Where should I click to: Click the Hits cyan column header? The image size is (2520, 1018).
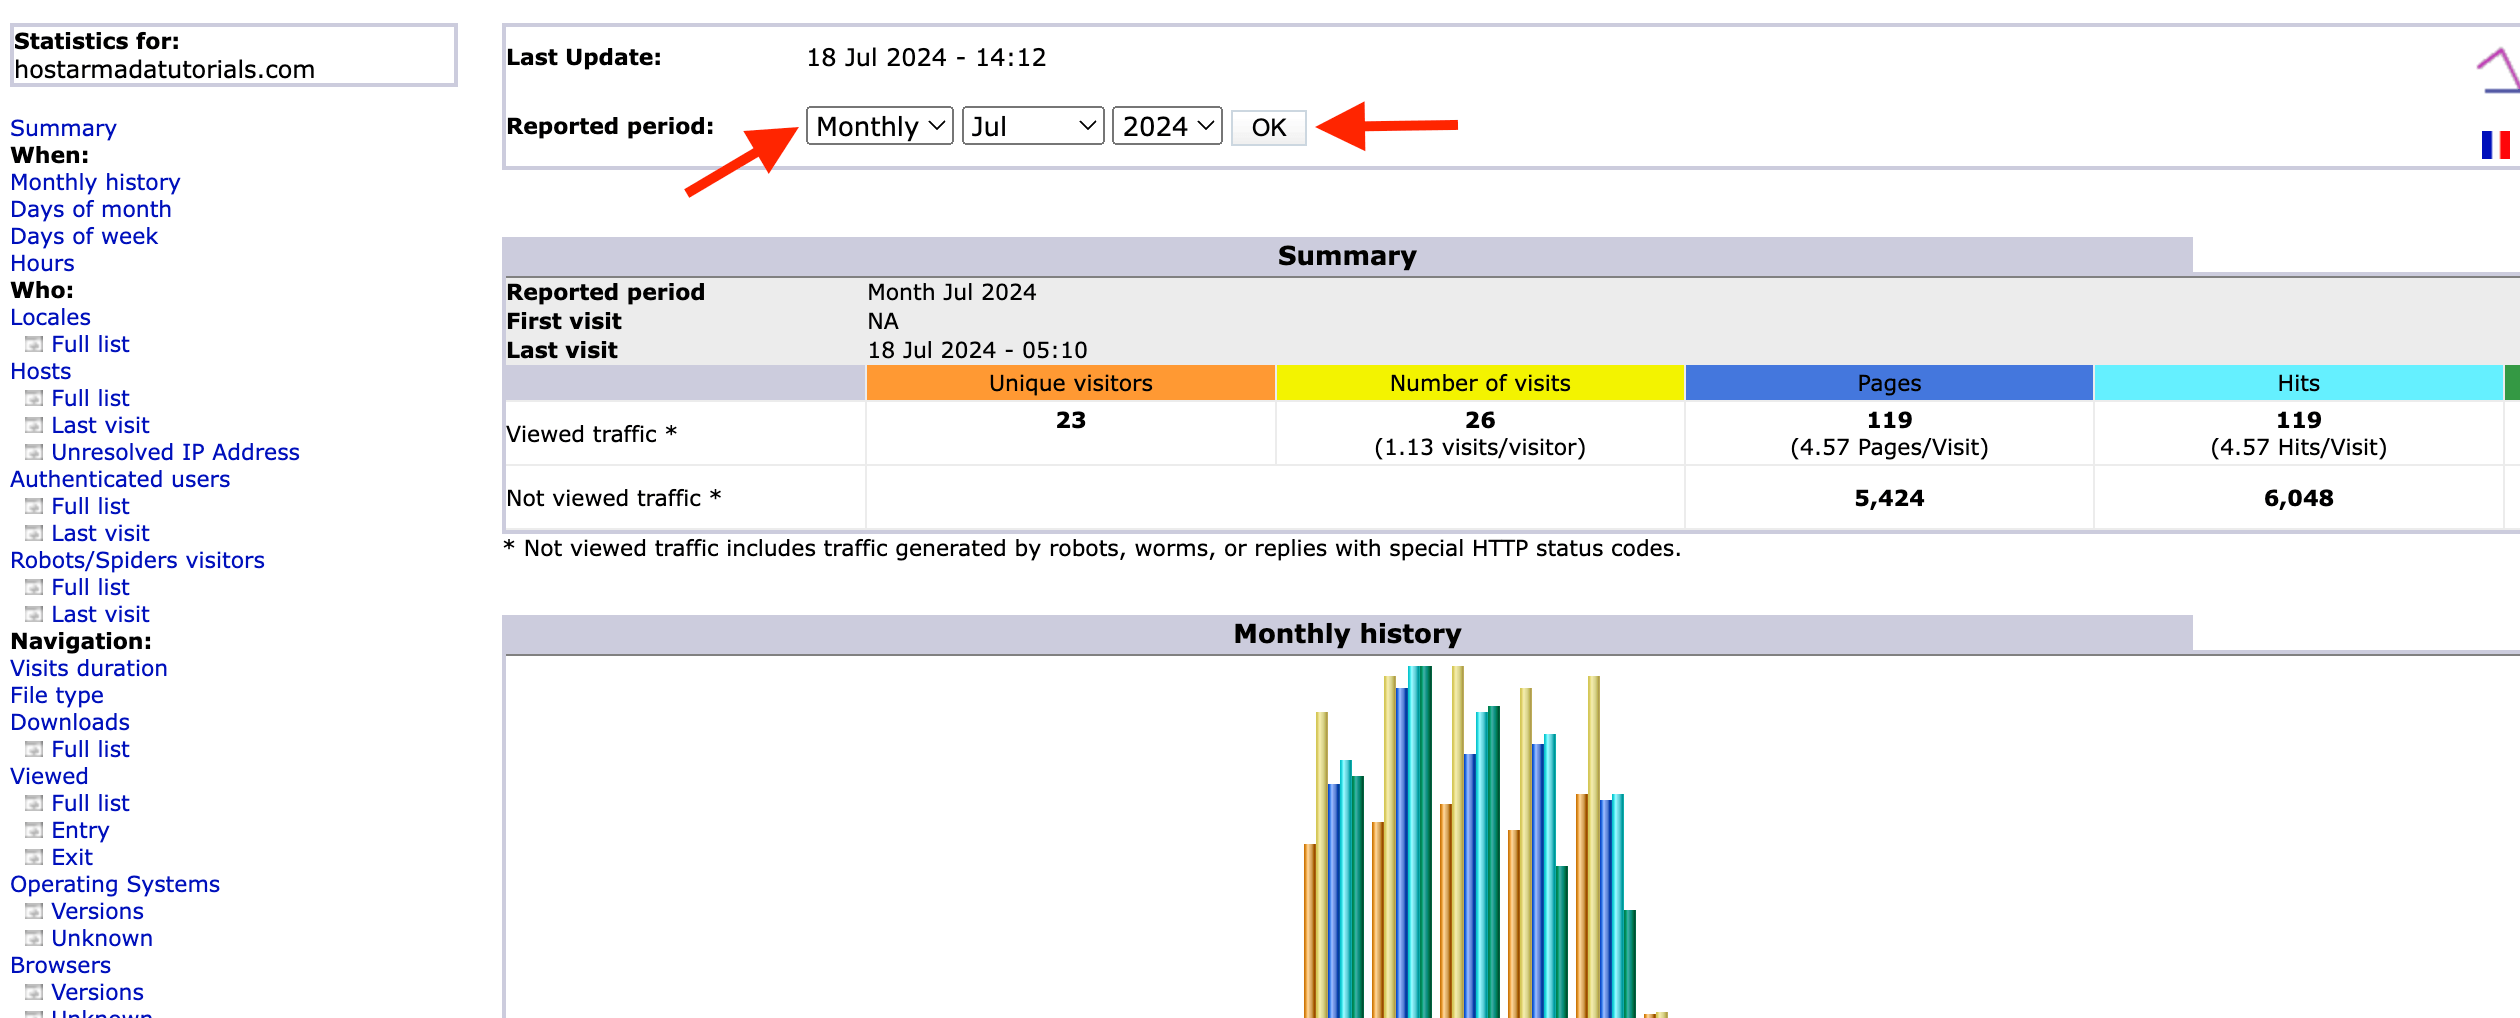tap(2298, 383)
